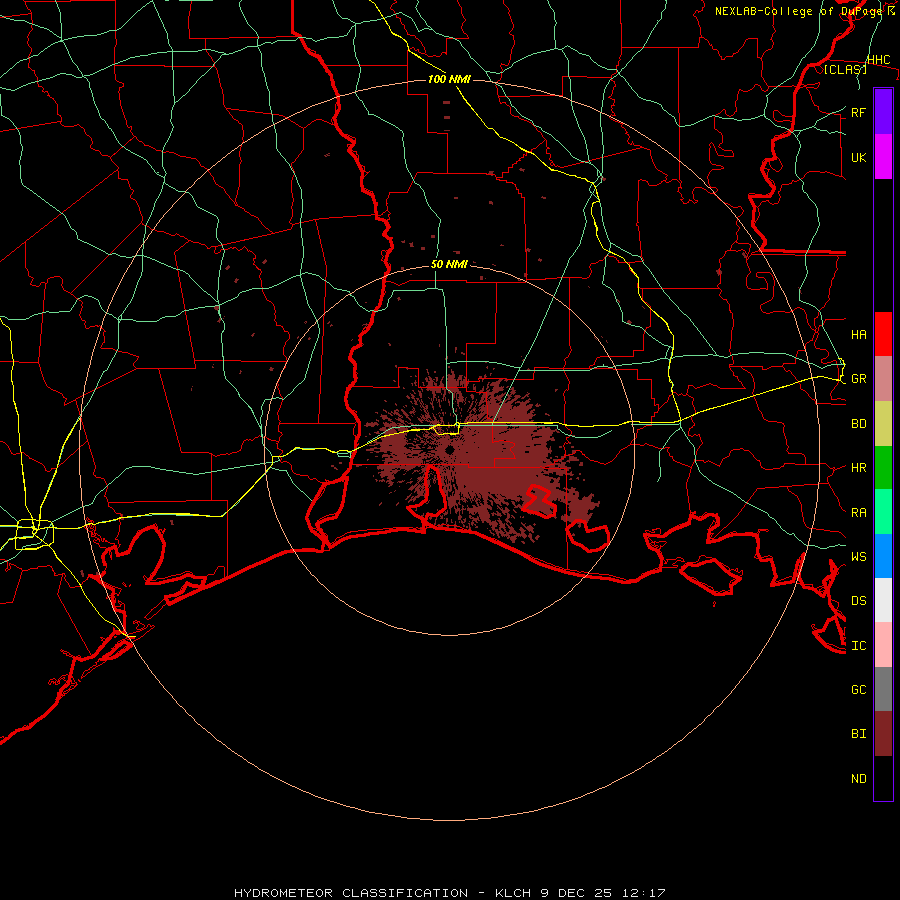Click the WS legend label
This screenshot has height=900, width=900.
pyautogui.click(x=858, y=557)
